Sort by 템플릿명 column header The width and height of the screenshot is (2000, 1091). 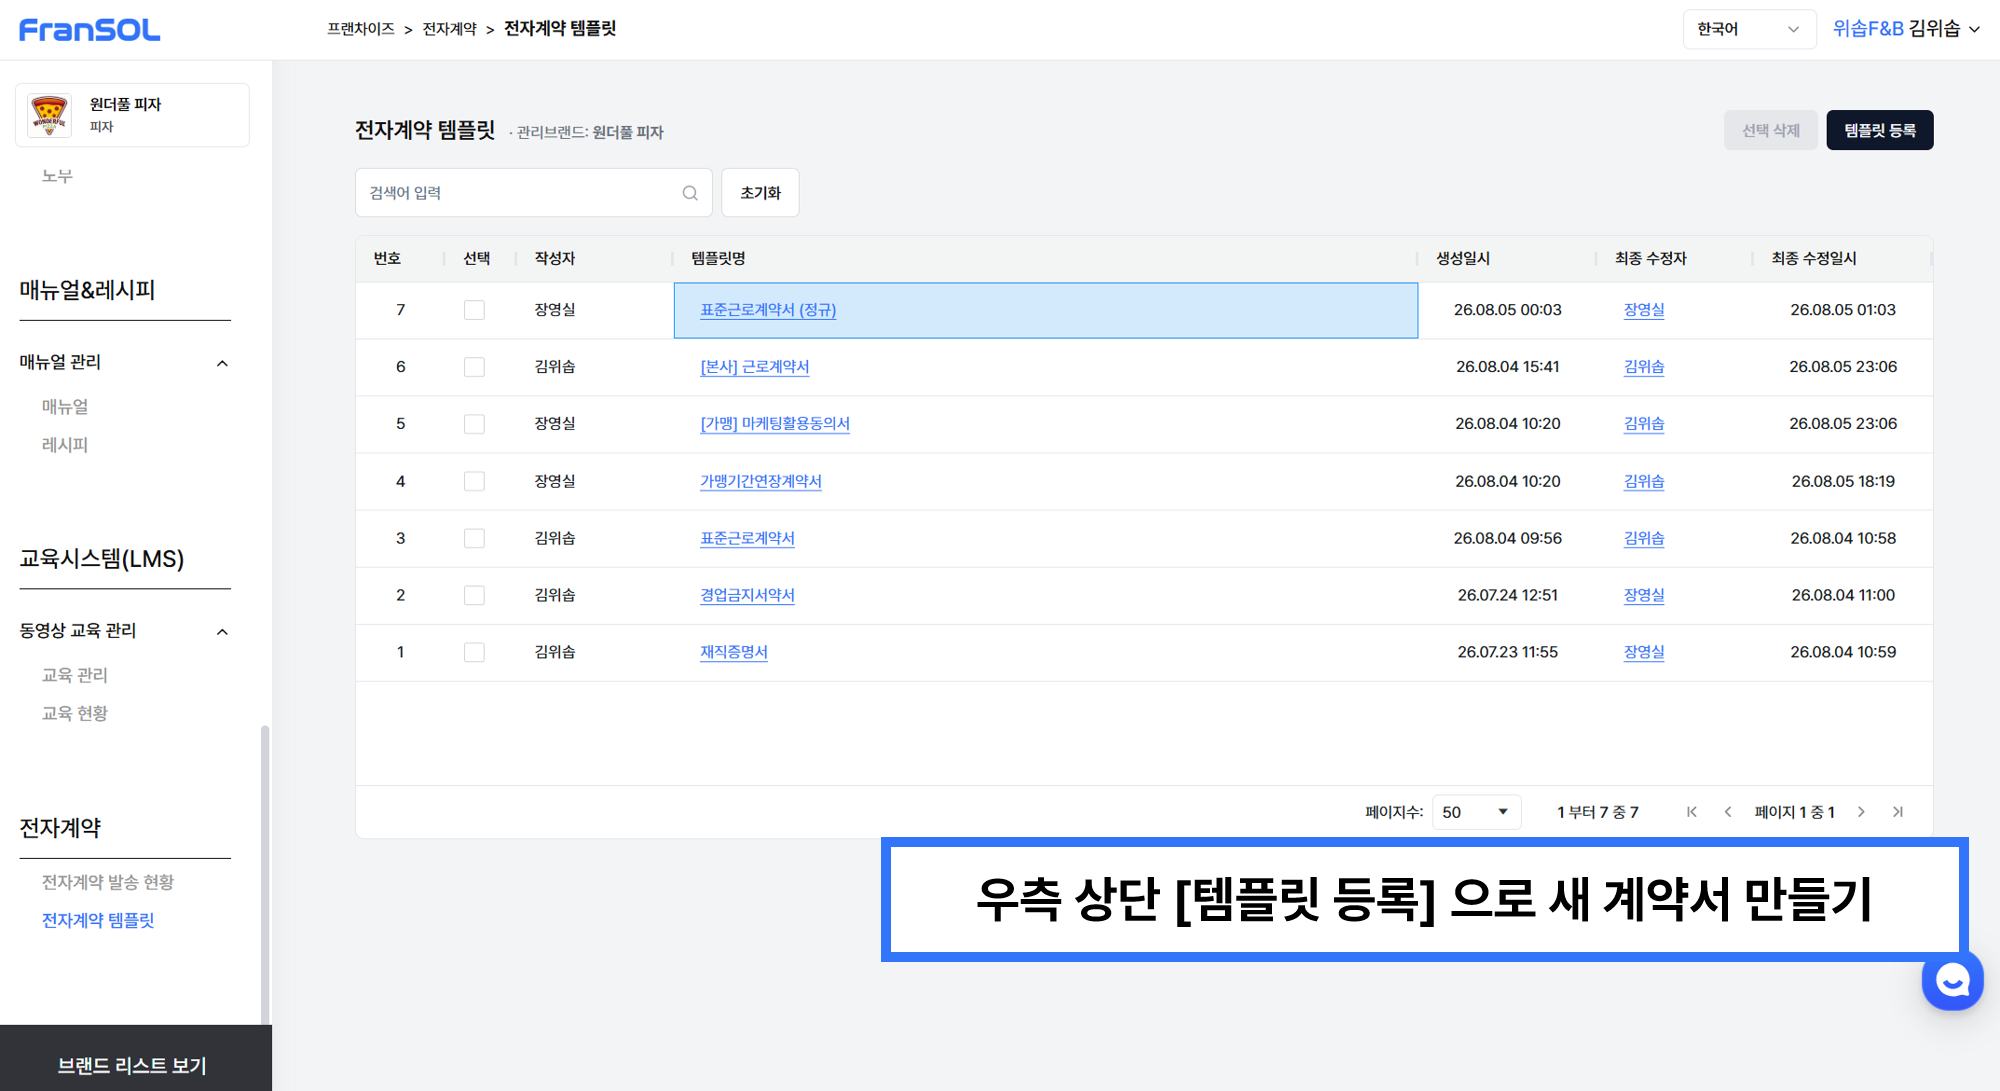tap(718, 258)
